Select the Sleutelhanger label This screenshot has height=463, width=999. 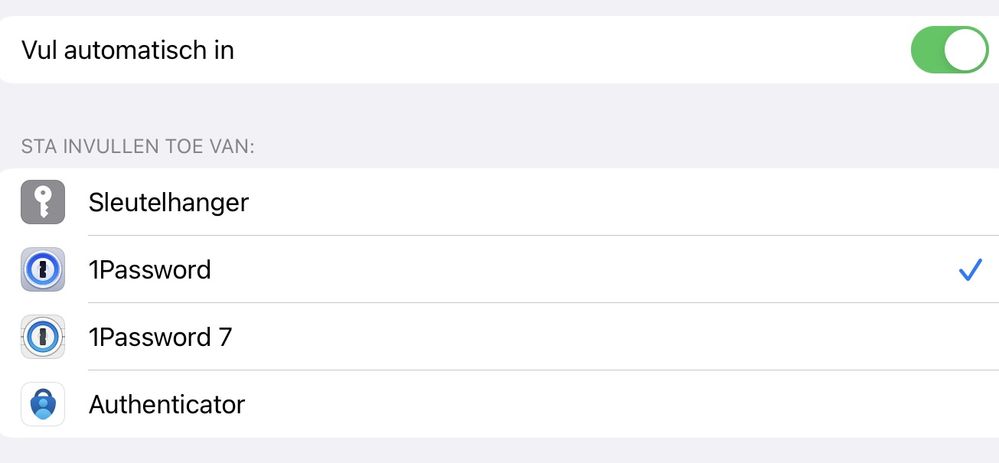point(168,203)
